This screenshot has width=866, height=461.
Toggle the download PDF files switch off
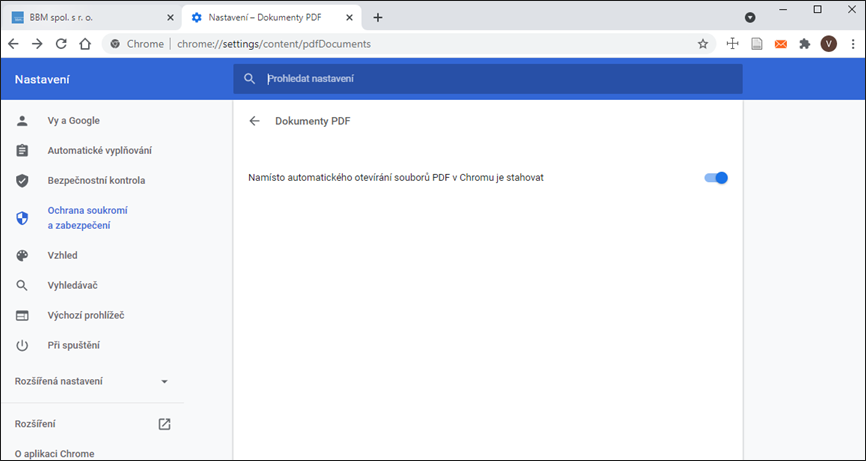[716, 178]
